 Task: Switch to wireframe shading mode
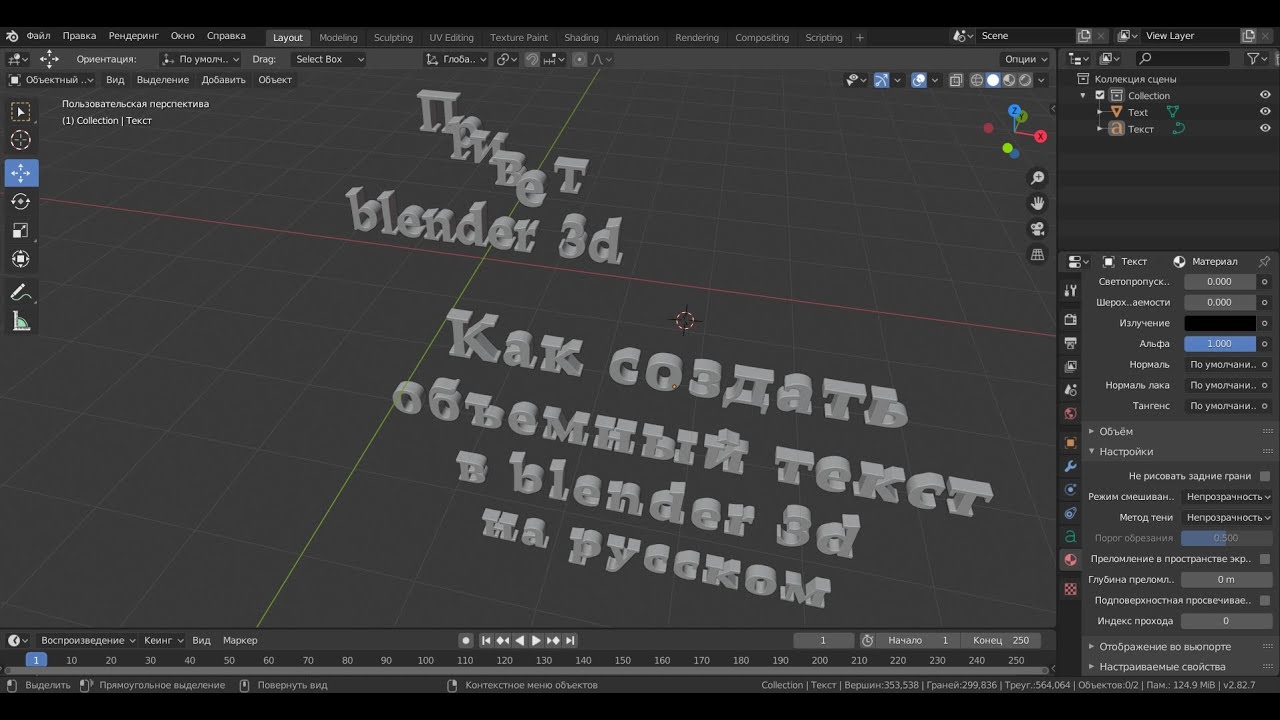[977, 80]
